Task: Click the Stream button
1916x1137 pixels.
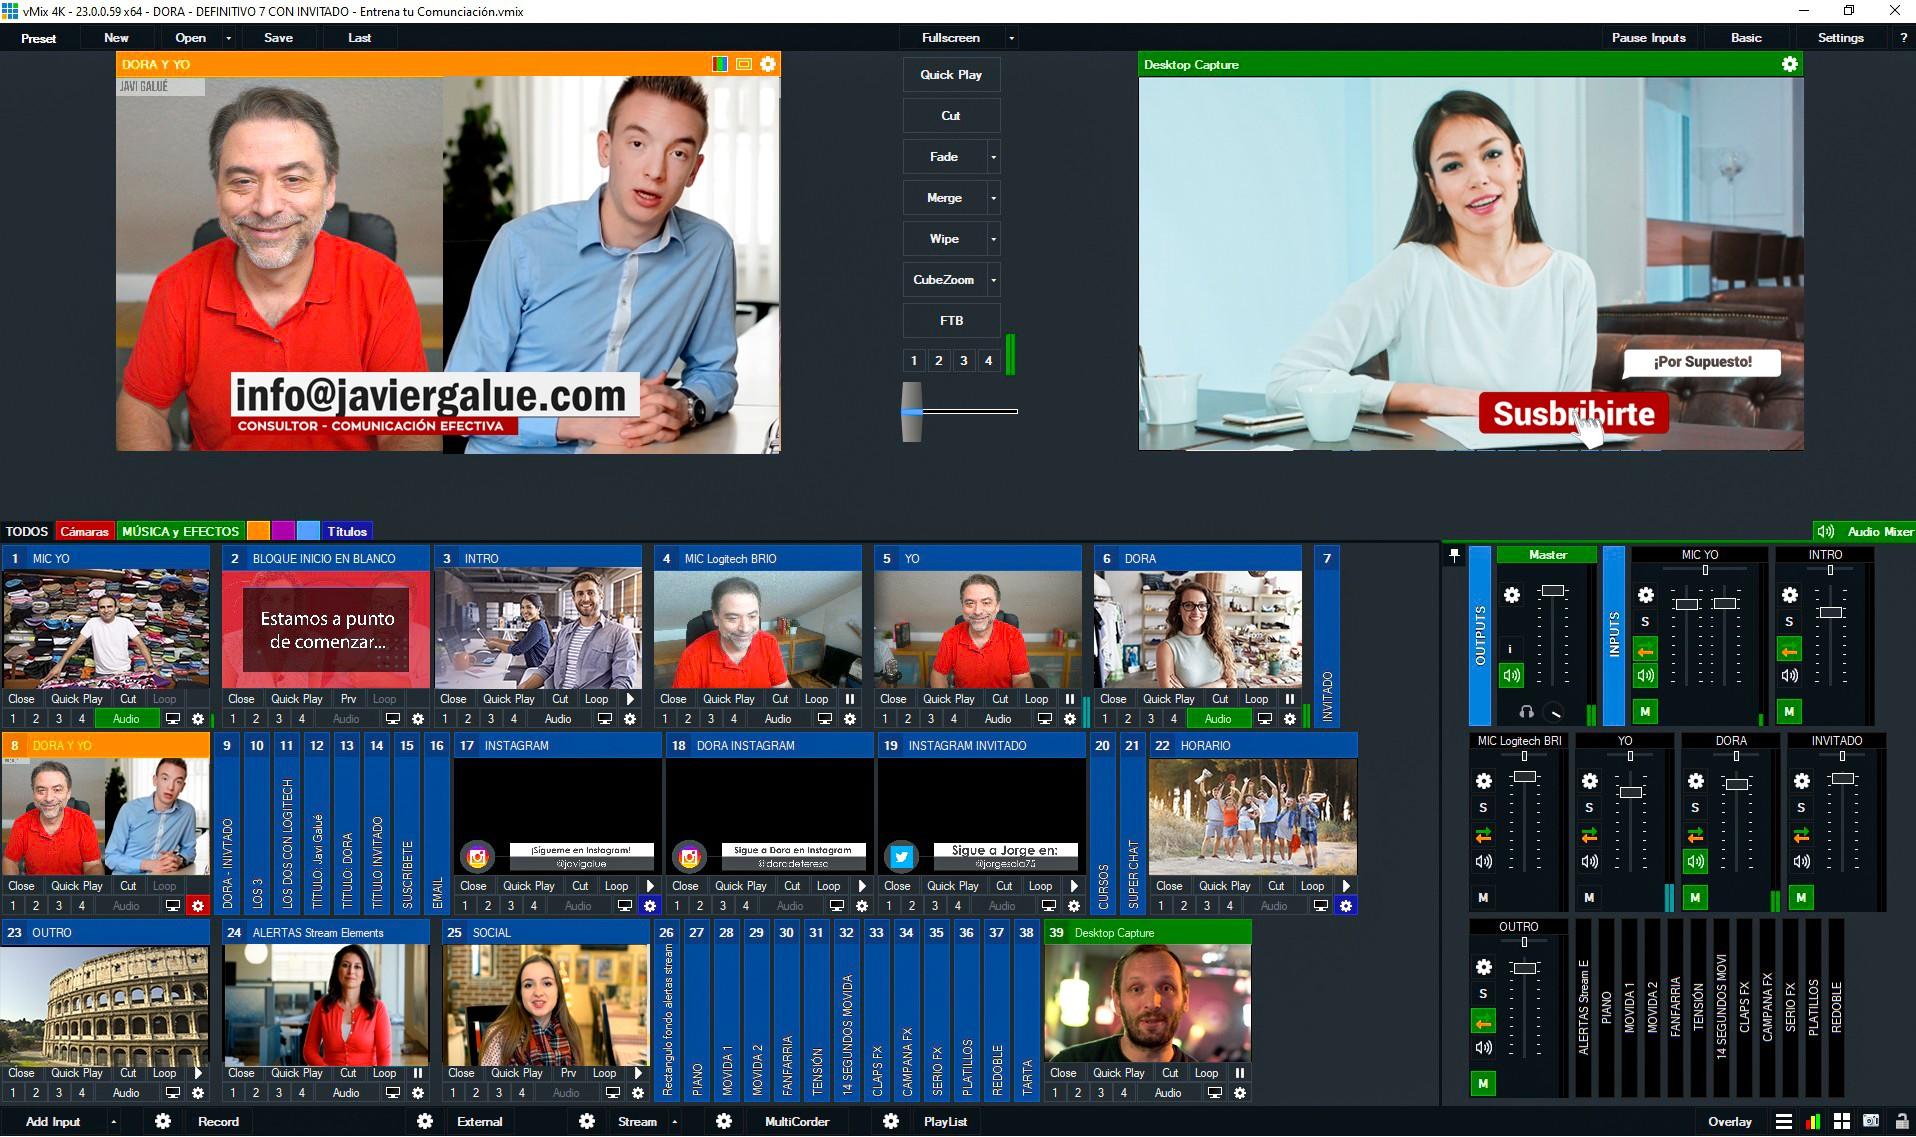Action: click(x=637, y=1121)
